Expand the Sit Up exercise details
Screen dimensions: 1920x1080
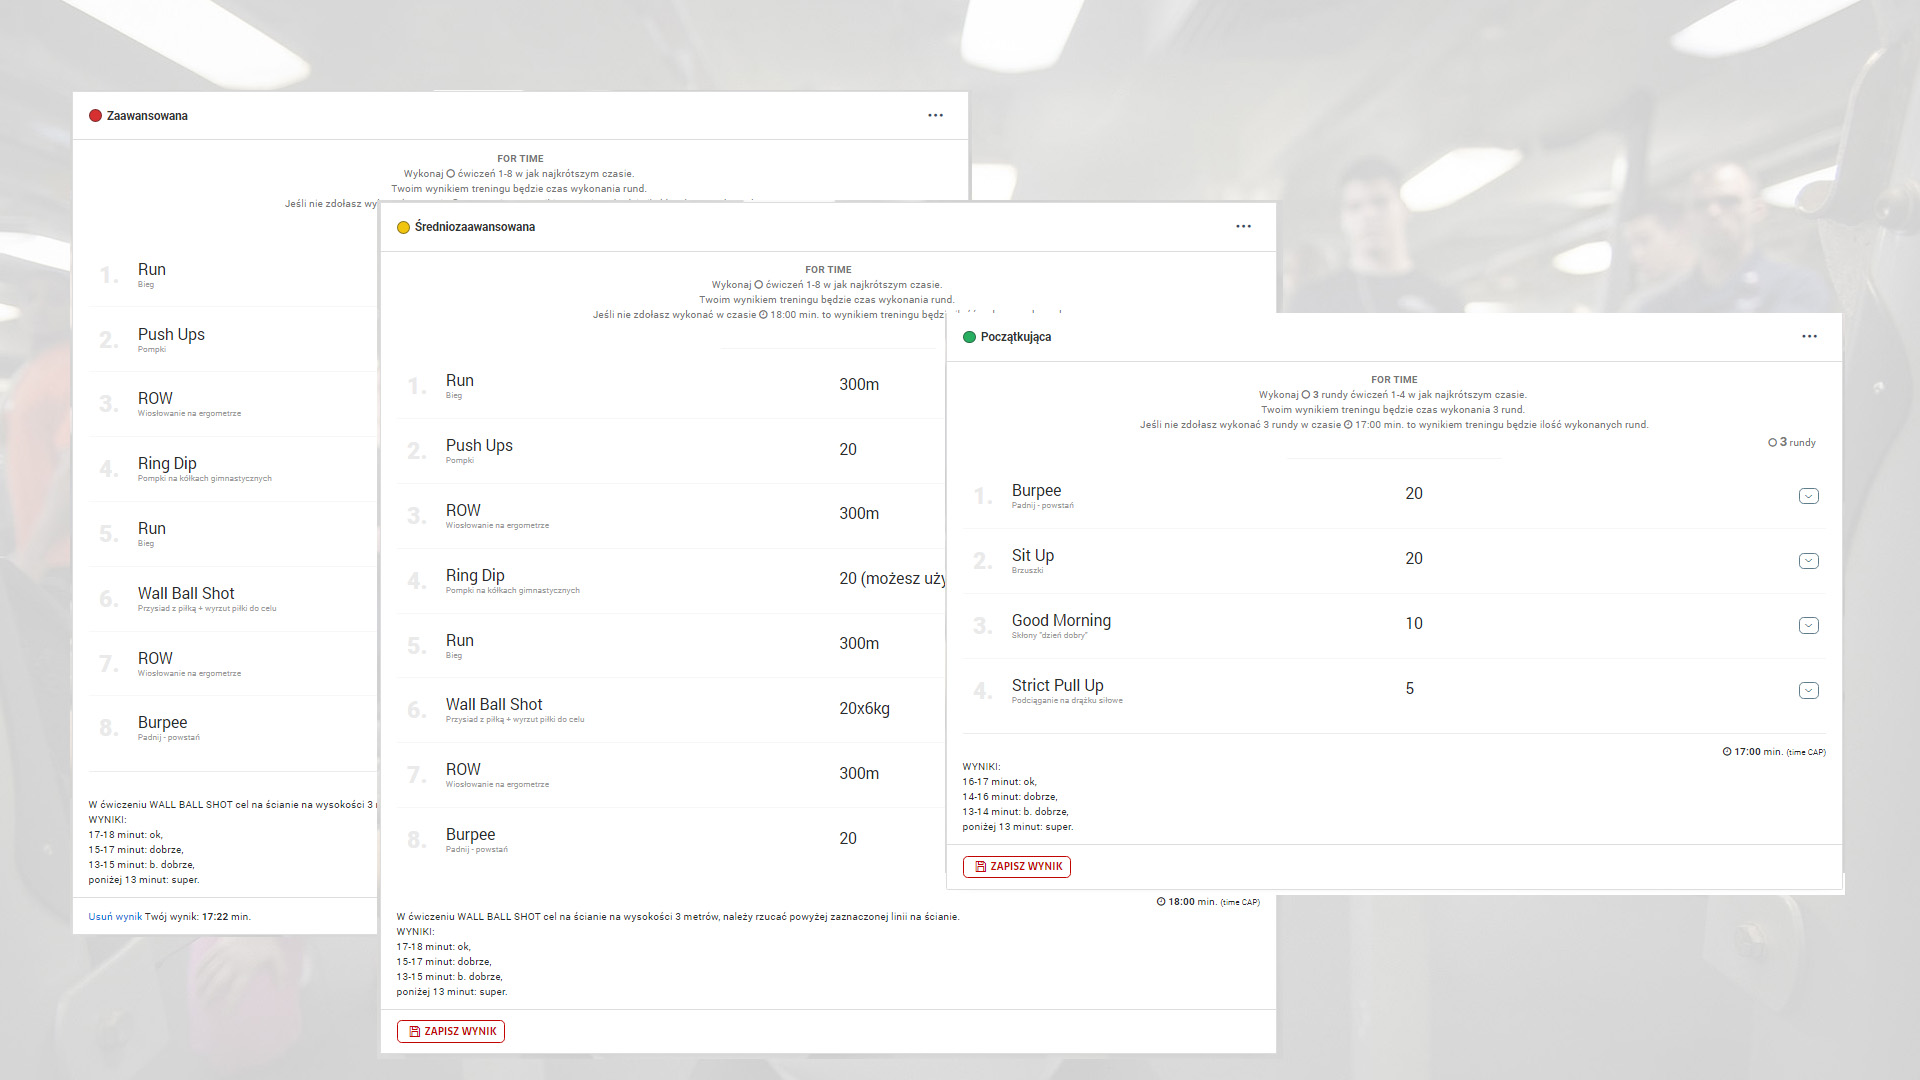1808,561
